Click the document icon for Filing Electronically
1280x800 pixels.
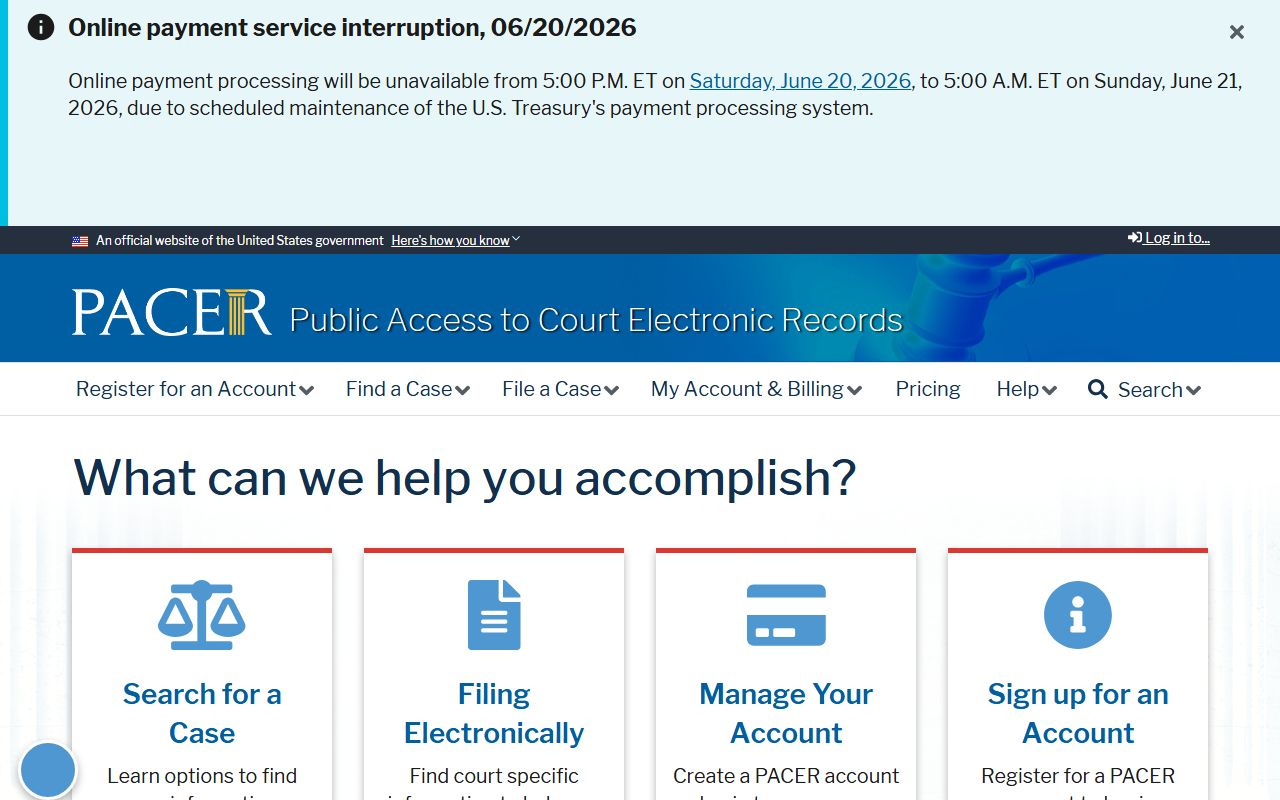pyautogui.click(x=494, y=615)
